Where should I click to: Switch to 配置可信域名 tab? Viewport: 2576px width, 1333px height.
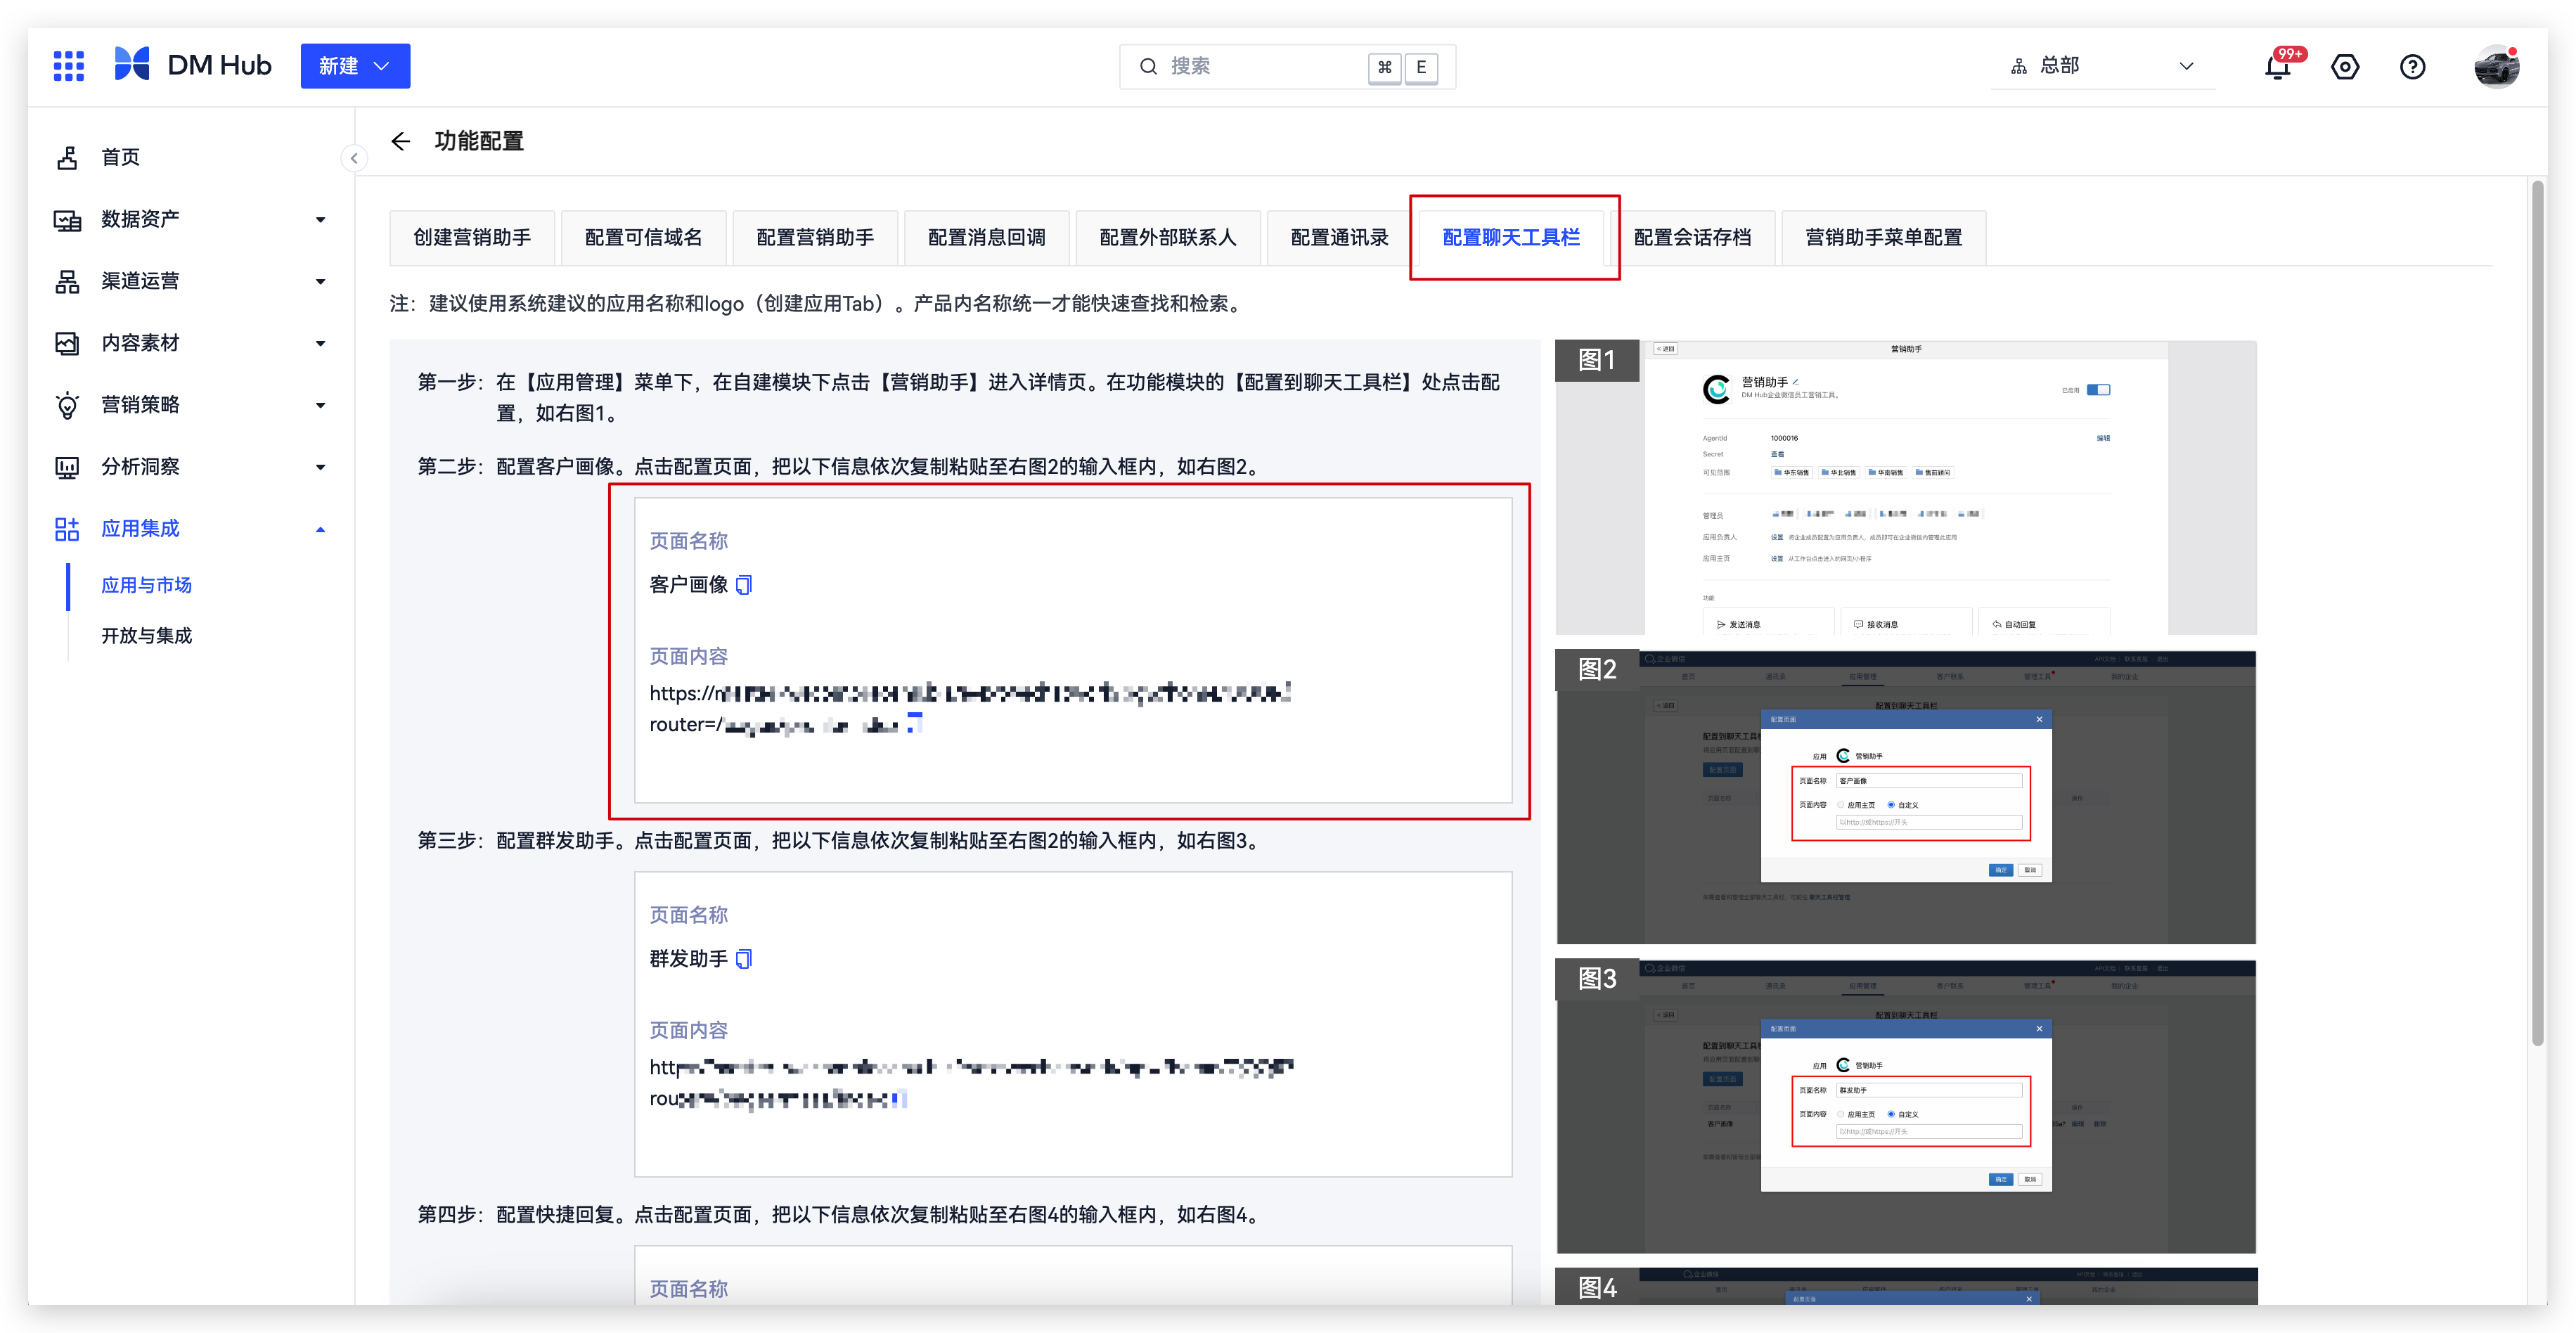[644, 238]
